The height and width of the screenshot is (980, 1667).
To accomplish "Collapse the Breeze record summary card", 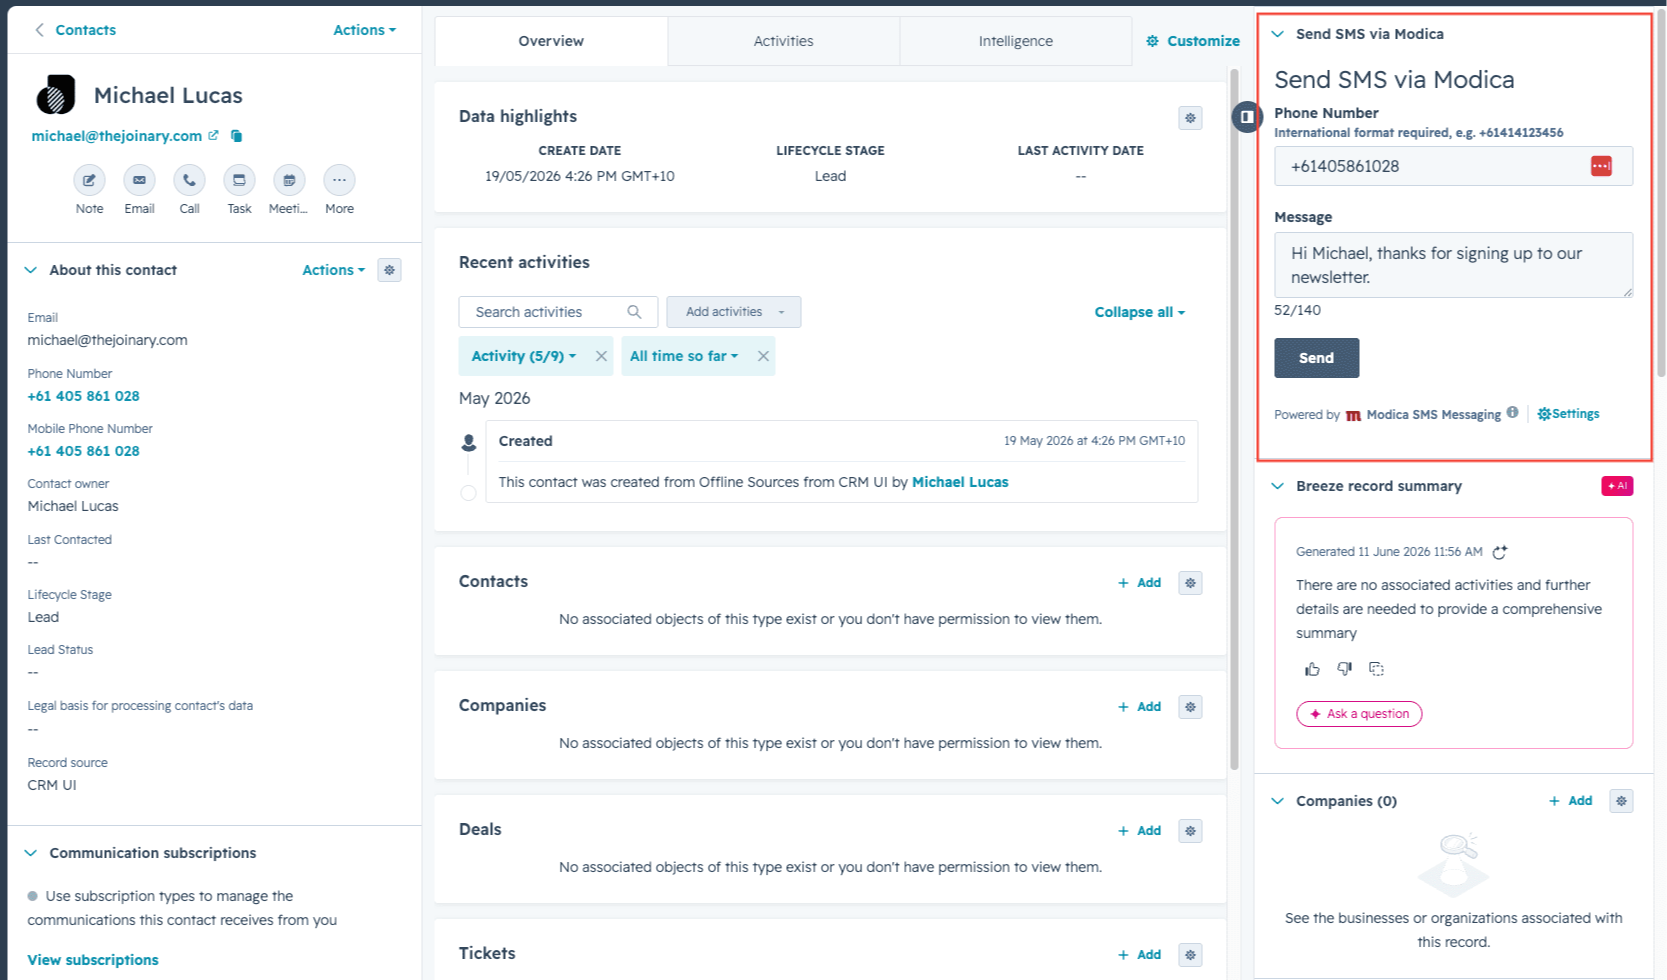I will pyautogui.click(x=1277, y=486).
